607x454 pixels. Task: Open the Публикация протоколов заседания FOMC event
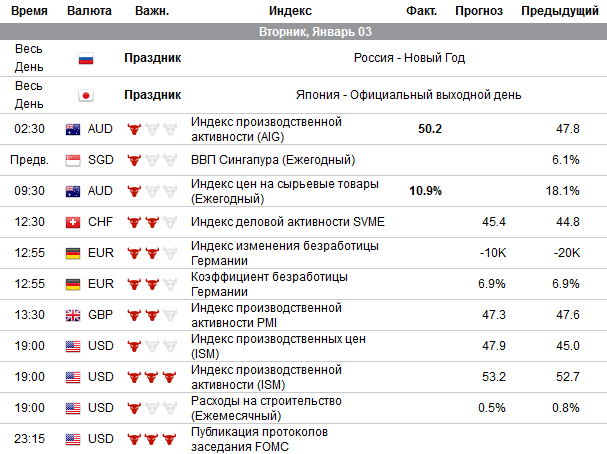(x=259, y=439)
